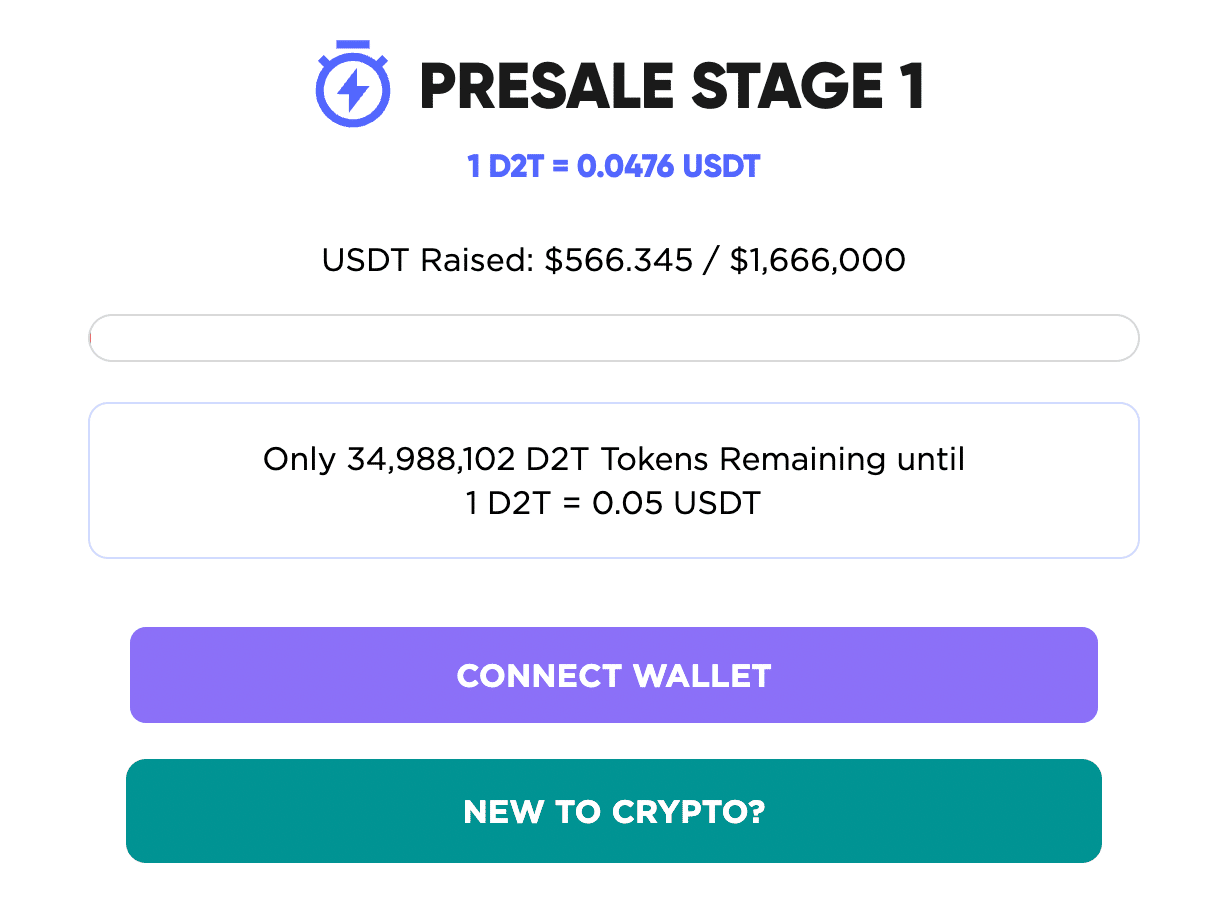Open the New to Crypto? button
This screenshot has height=900, width=1222.
[614, 811]
